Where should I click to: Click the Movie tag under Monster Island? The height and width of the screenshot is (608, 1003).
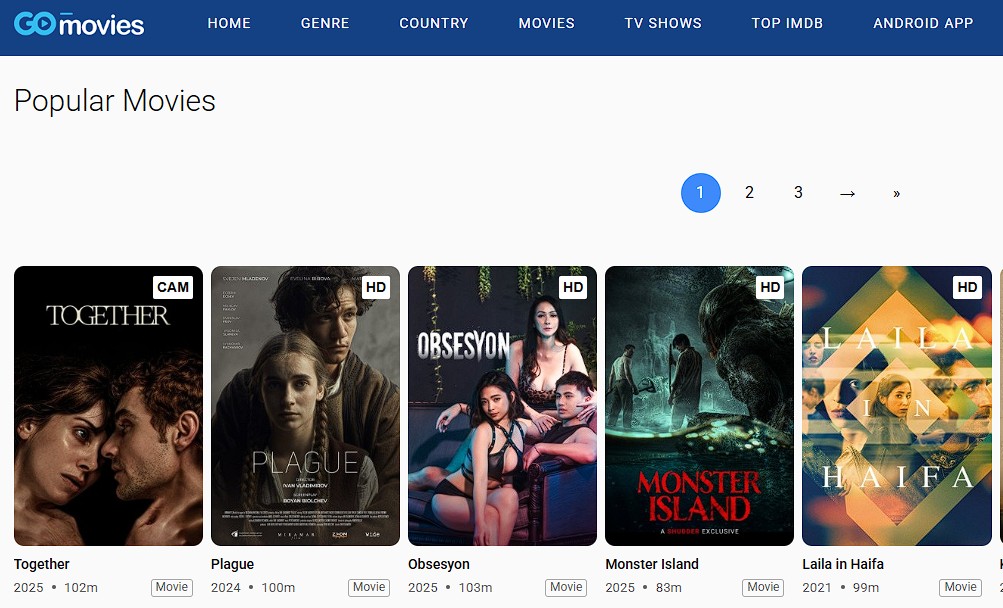click(x=763, y=587)
